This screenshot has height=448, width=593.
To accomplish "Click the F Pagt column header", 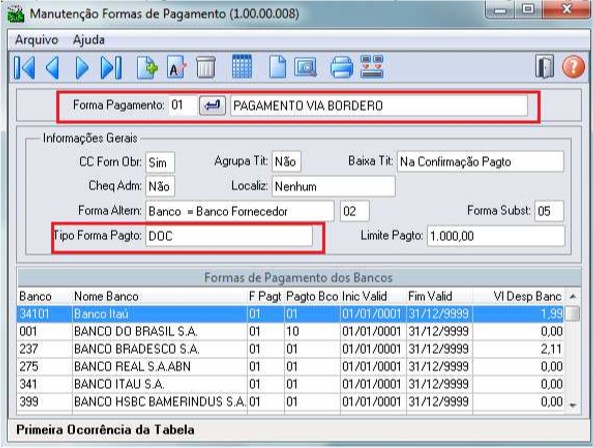I will click(265, 296).
